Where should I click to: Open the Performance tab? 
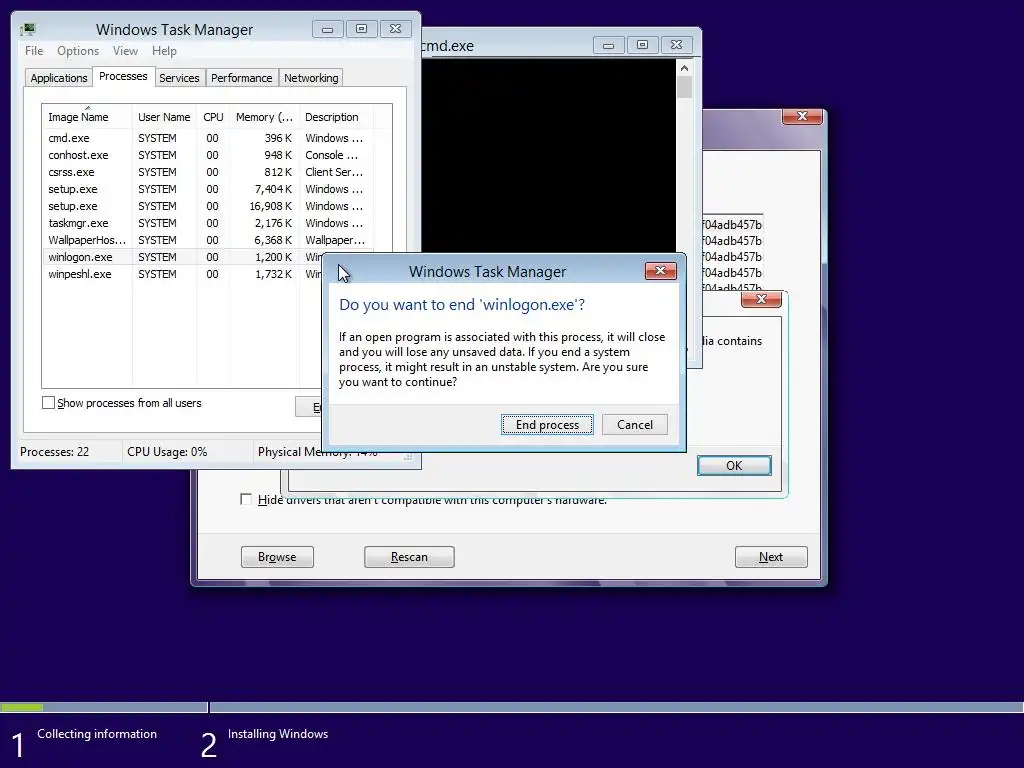coord(242,78)
